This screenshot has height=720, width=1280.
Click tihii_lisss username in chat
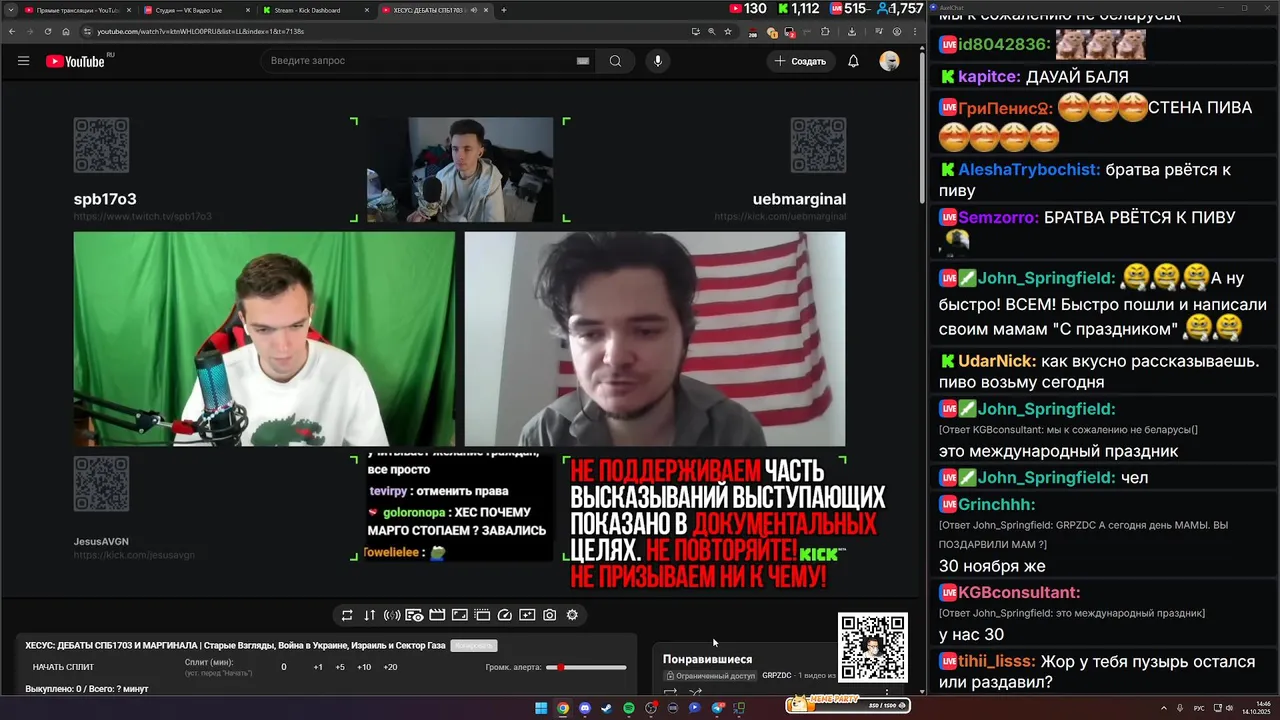pyautogui.click(x=997, y=662)
